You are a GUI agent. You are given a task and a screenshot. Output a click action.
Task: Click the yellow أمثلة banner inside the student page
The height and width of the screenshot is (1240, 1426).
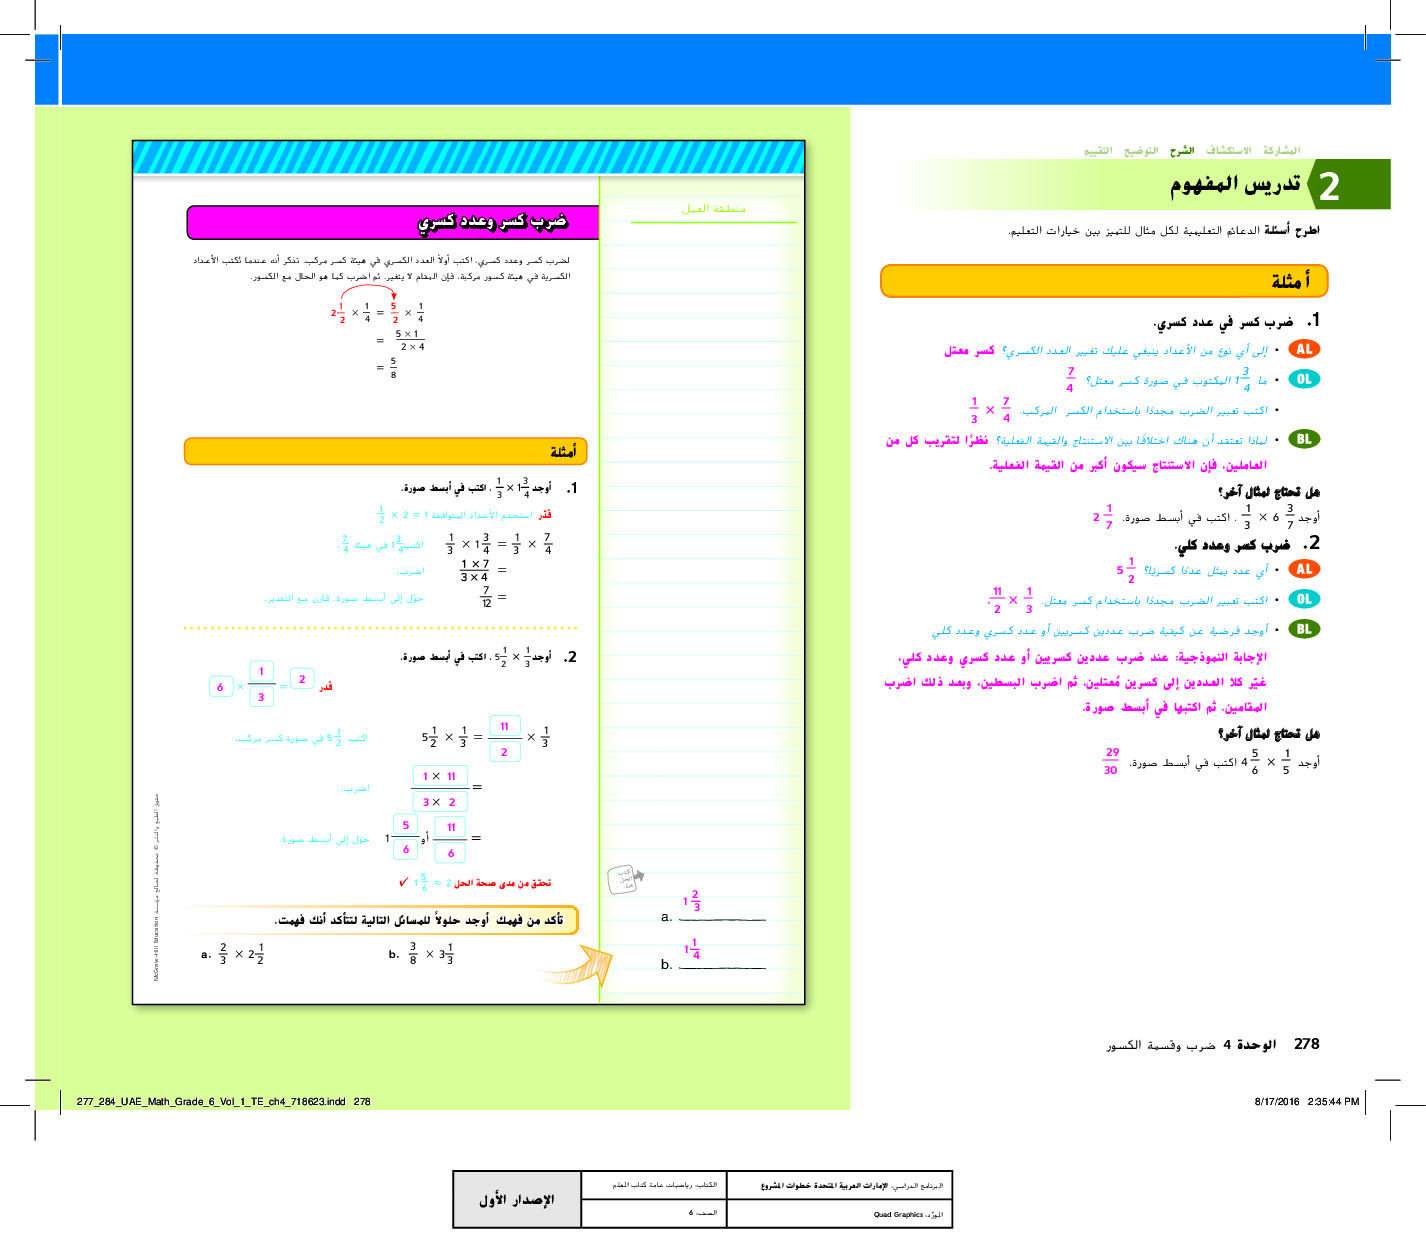click(x=385, y=452)
